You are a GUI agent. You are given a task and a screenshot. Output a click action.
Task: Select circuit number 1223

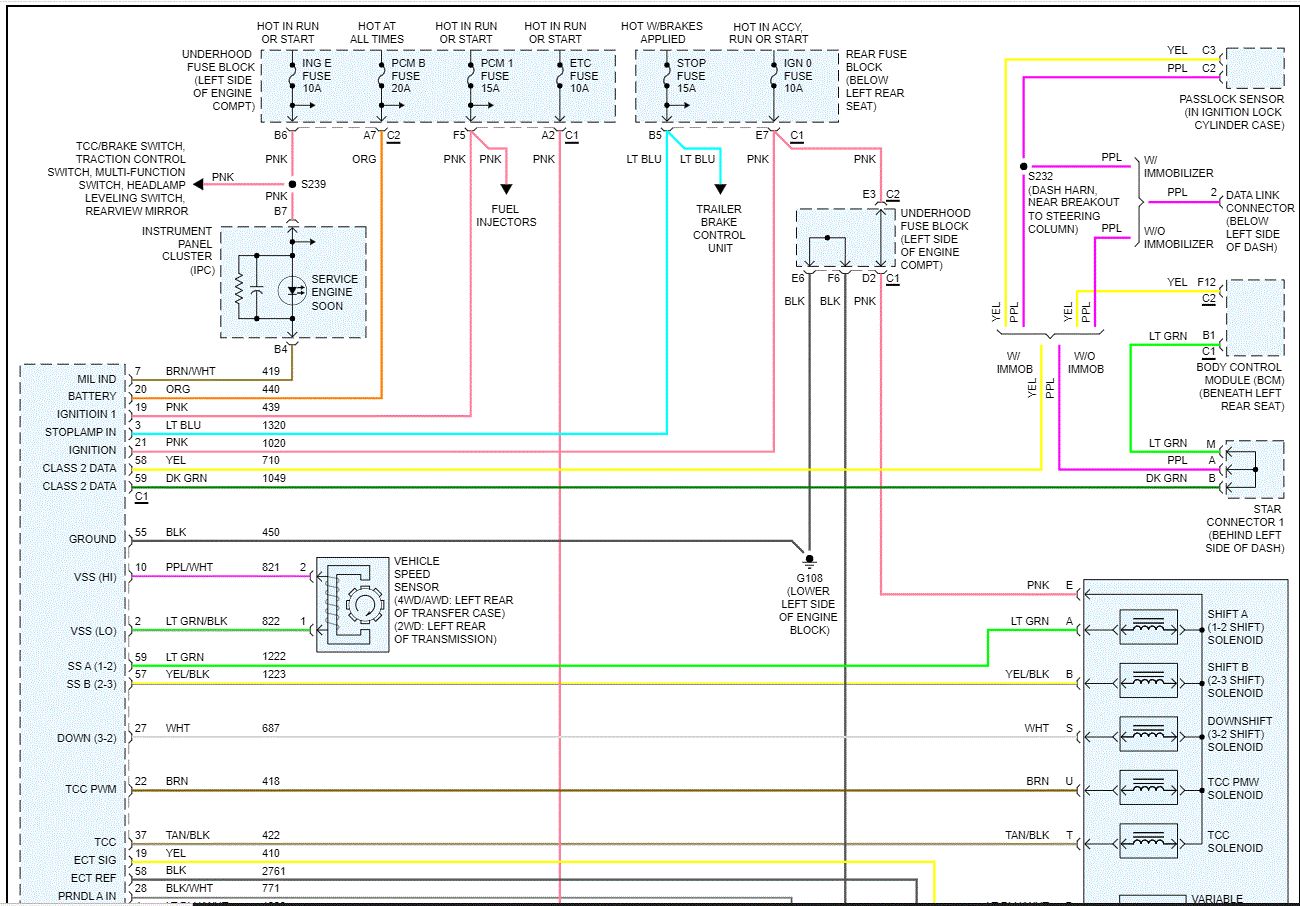coord(274,675)
